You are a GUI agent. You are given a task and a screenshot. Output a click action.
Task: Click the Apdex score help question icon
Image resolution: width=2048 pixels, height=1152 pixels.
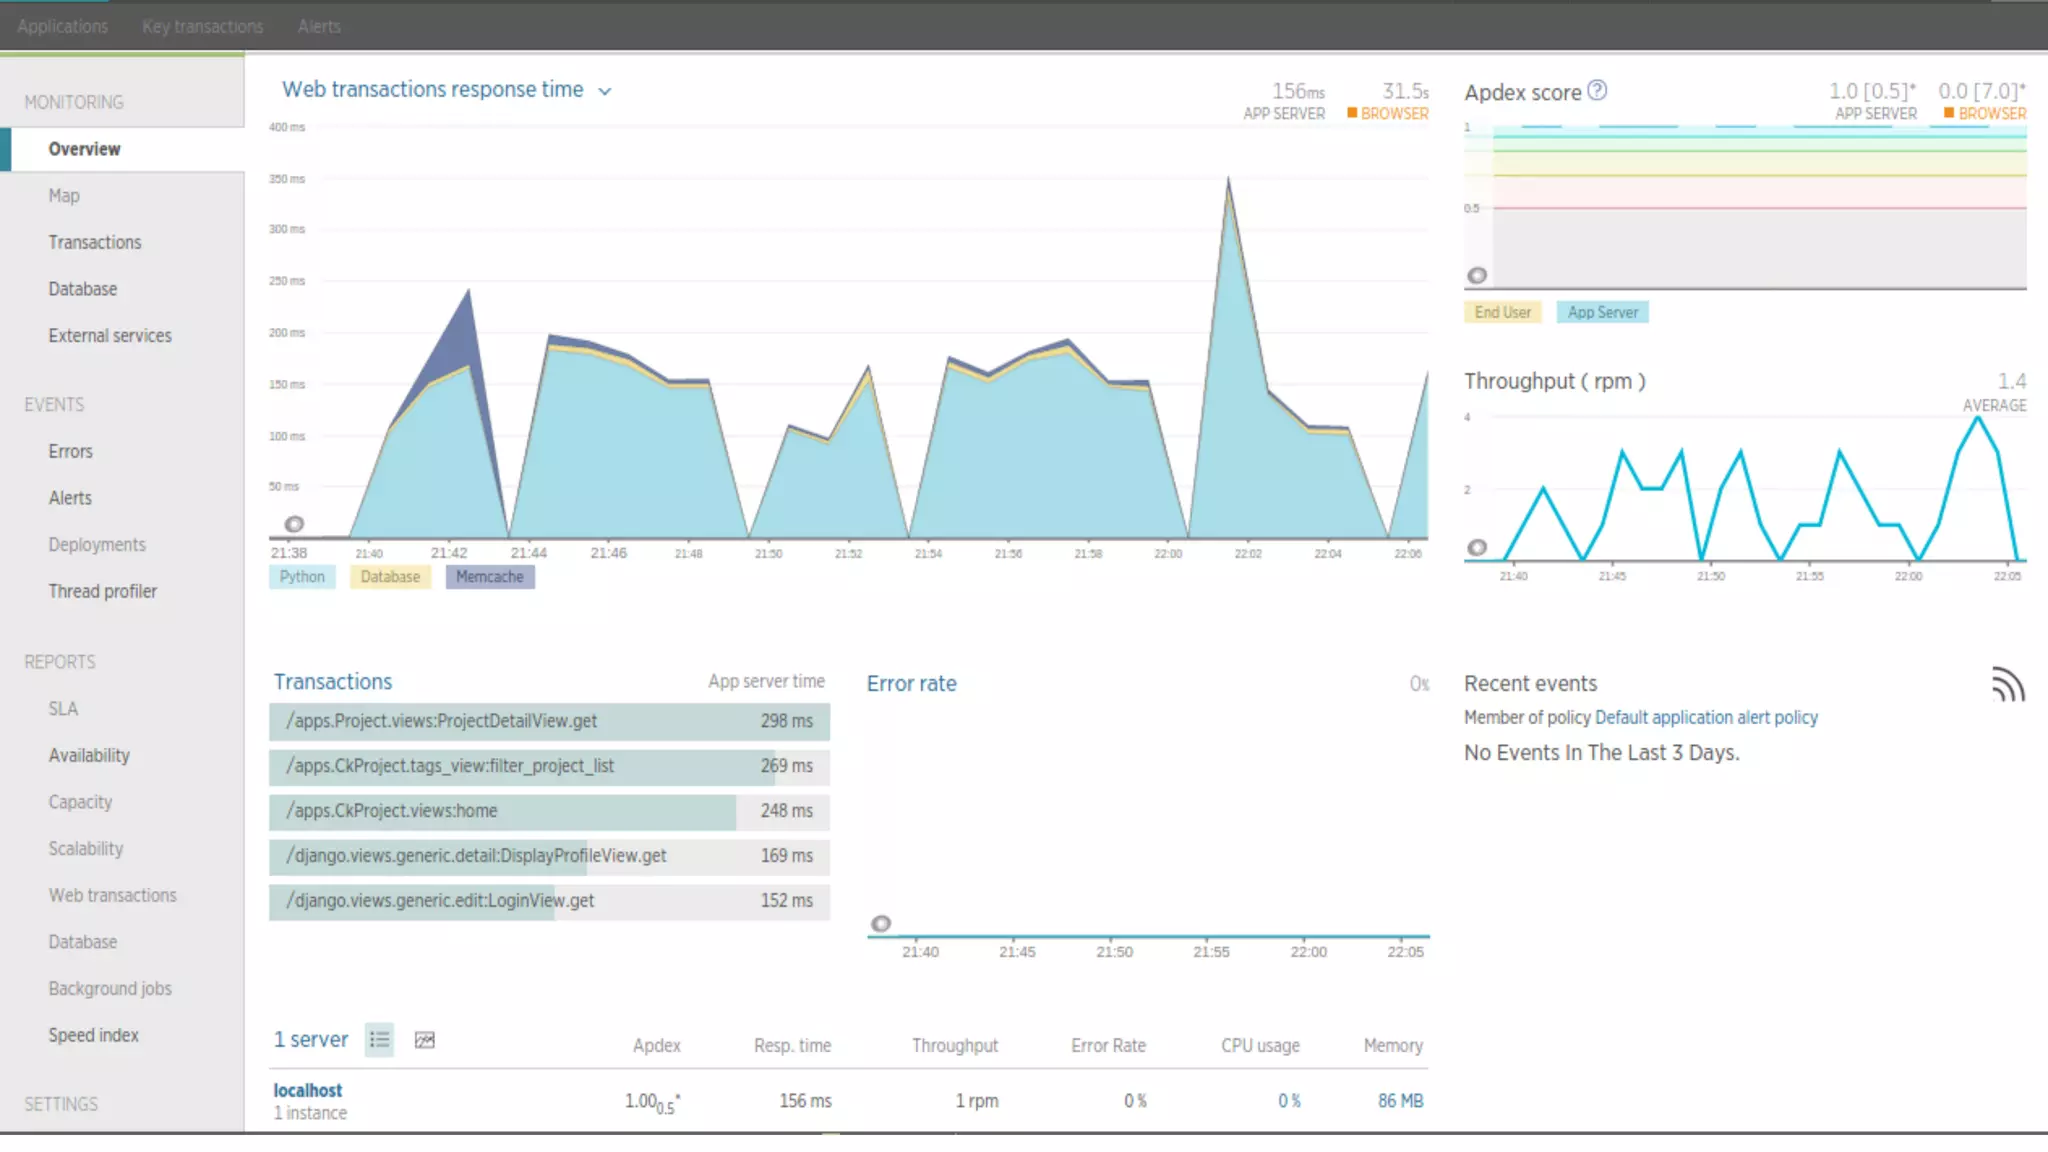1597,91
